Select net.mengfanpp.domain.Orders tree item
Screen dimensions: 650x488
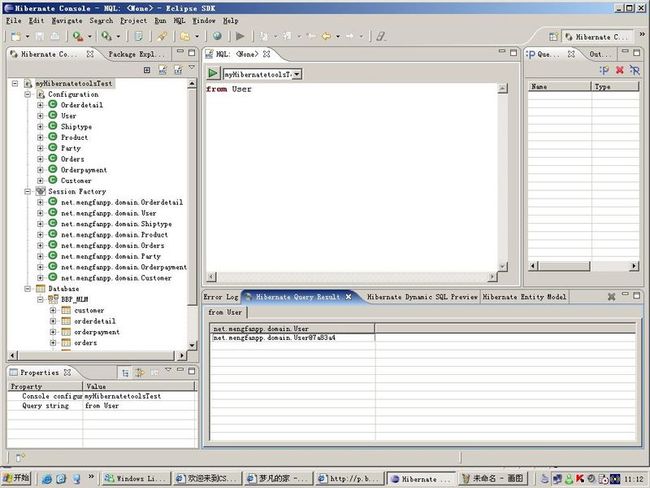pyautogui.click(x=112, y=245)
